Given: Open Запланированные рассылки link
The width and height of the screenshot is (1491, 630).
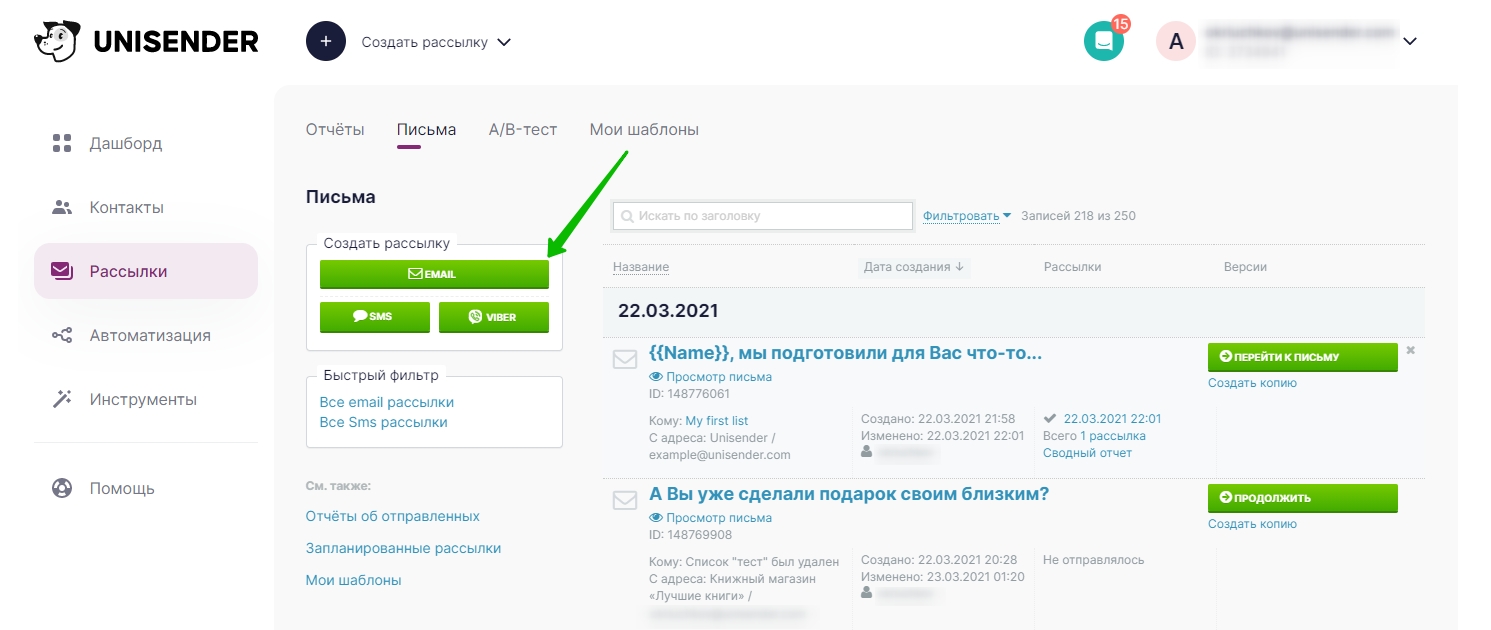Looking at the screenshot, I should tap(403, 548).
